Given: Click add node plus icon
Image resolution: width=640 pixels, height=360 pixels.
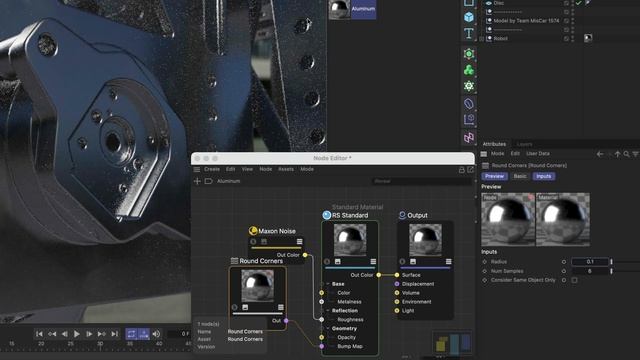Looking at the screenshot, I should pyautogui.click(x=197, y=181).
